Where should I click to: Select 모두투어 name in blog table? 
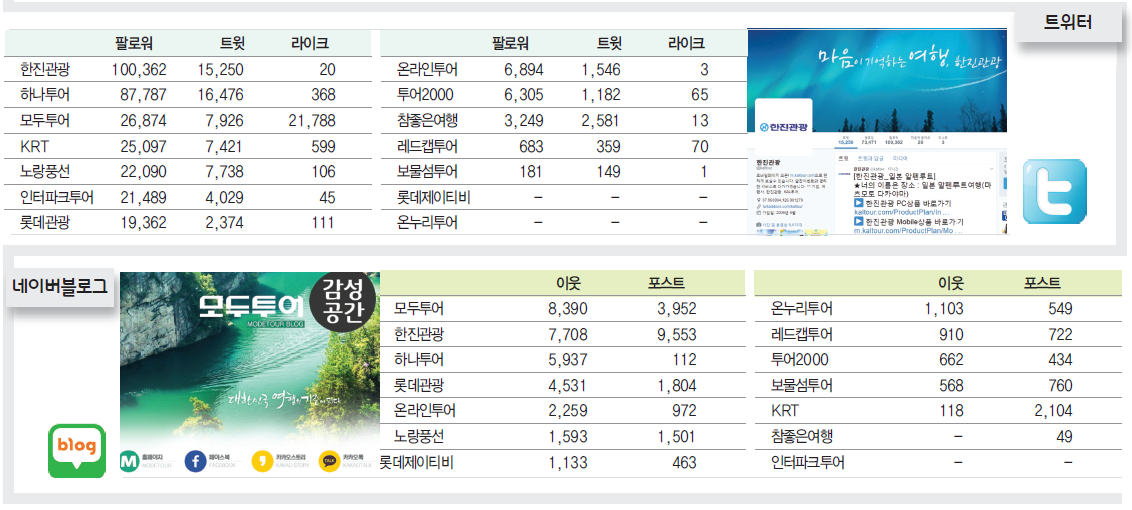[419, 309]
